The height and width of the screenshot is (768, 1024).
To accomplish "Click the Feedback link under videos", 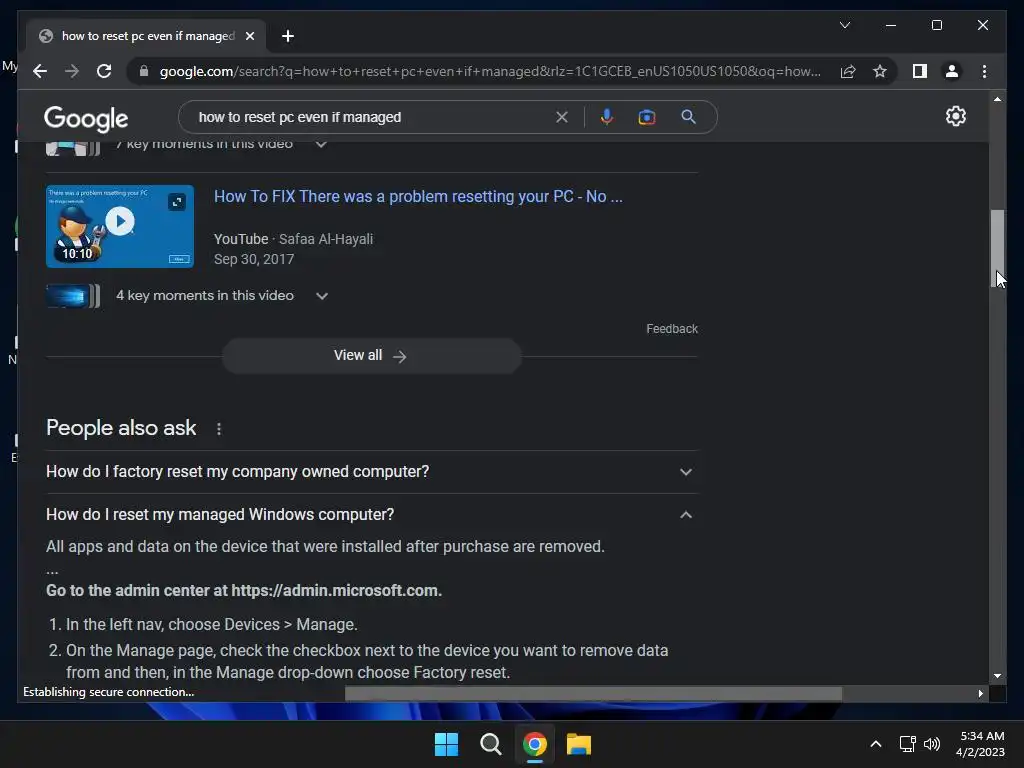I will point(672,328).
